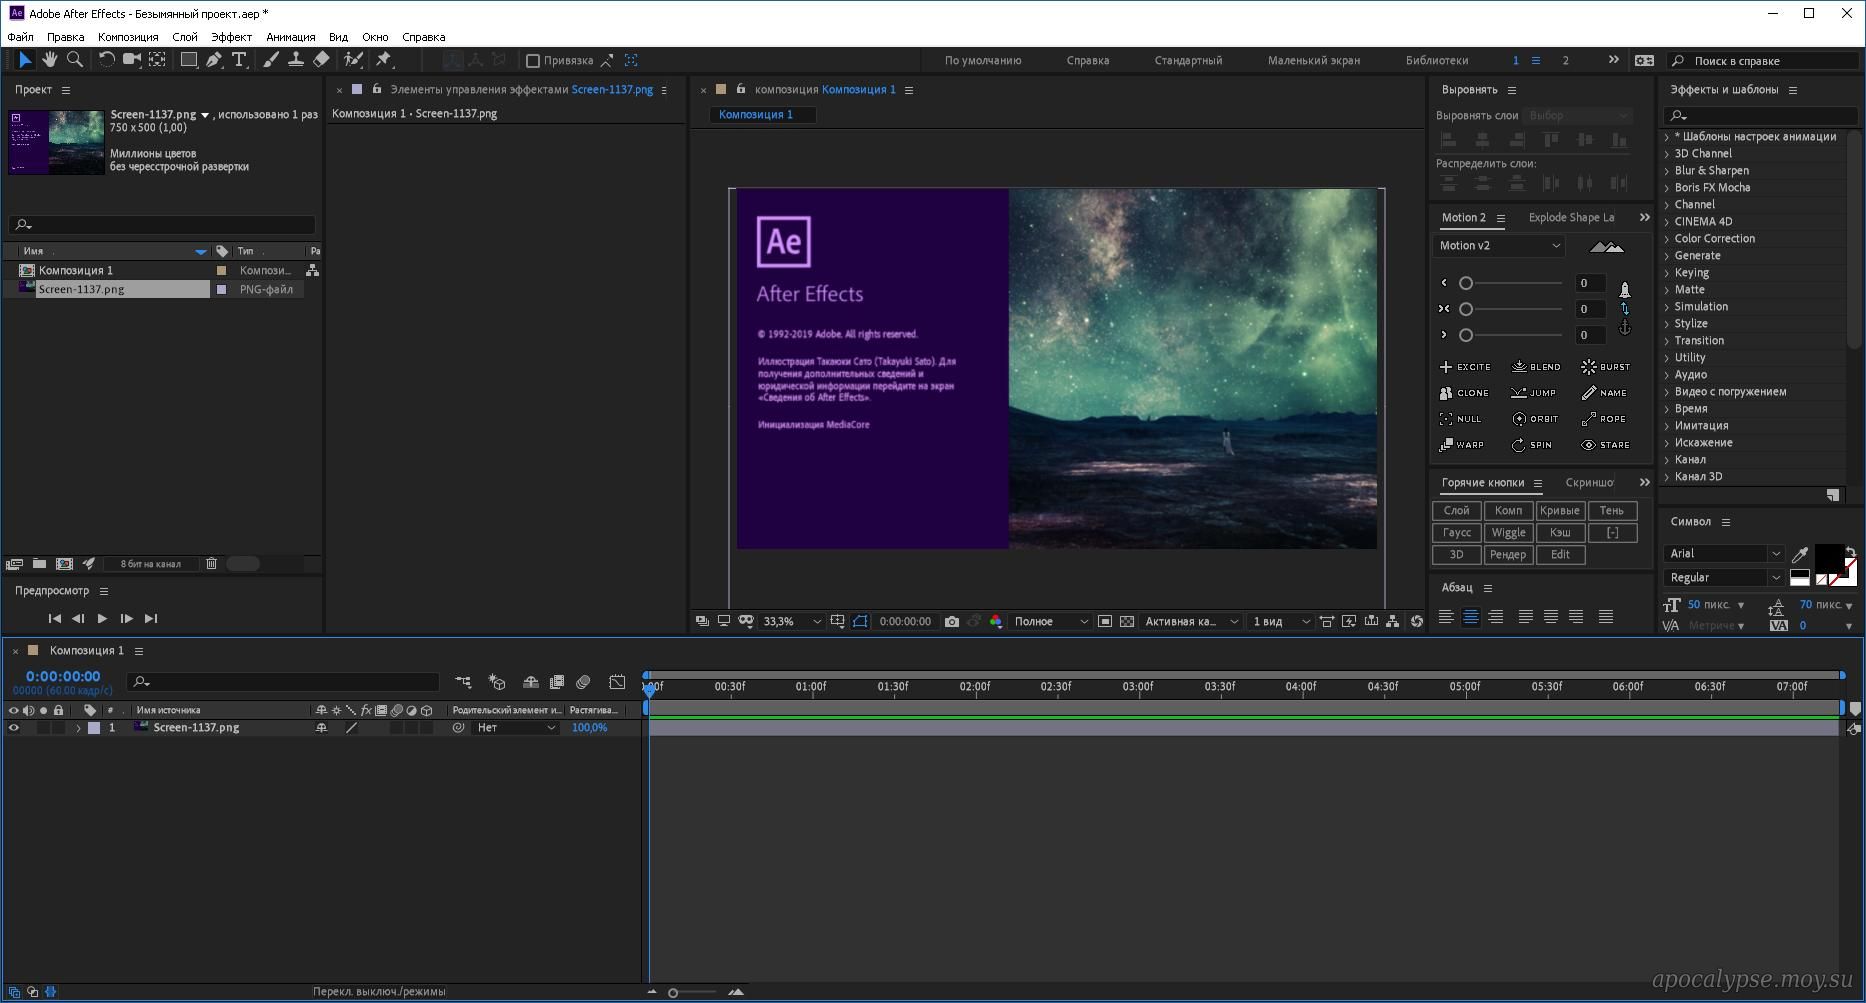
Task: Open the eyedropper in Character panel
Action: (1800, 554)
